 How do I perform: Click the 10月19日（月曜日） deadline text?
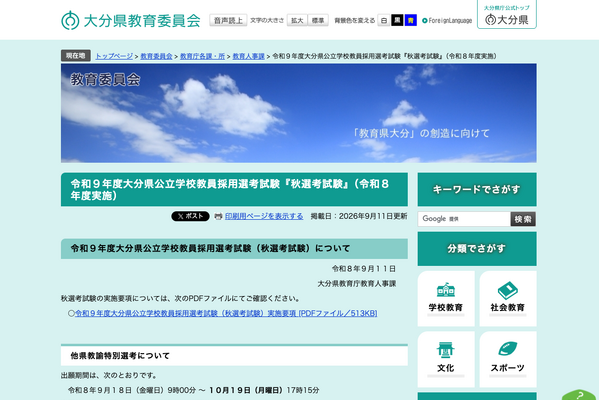tap(246, 390)
